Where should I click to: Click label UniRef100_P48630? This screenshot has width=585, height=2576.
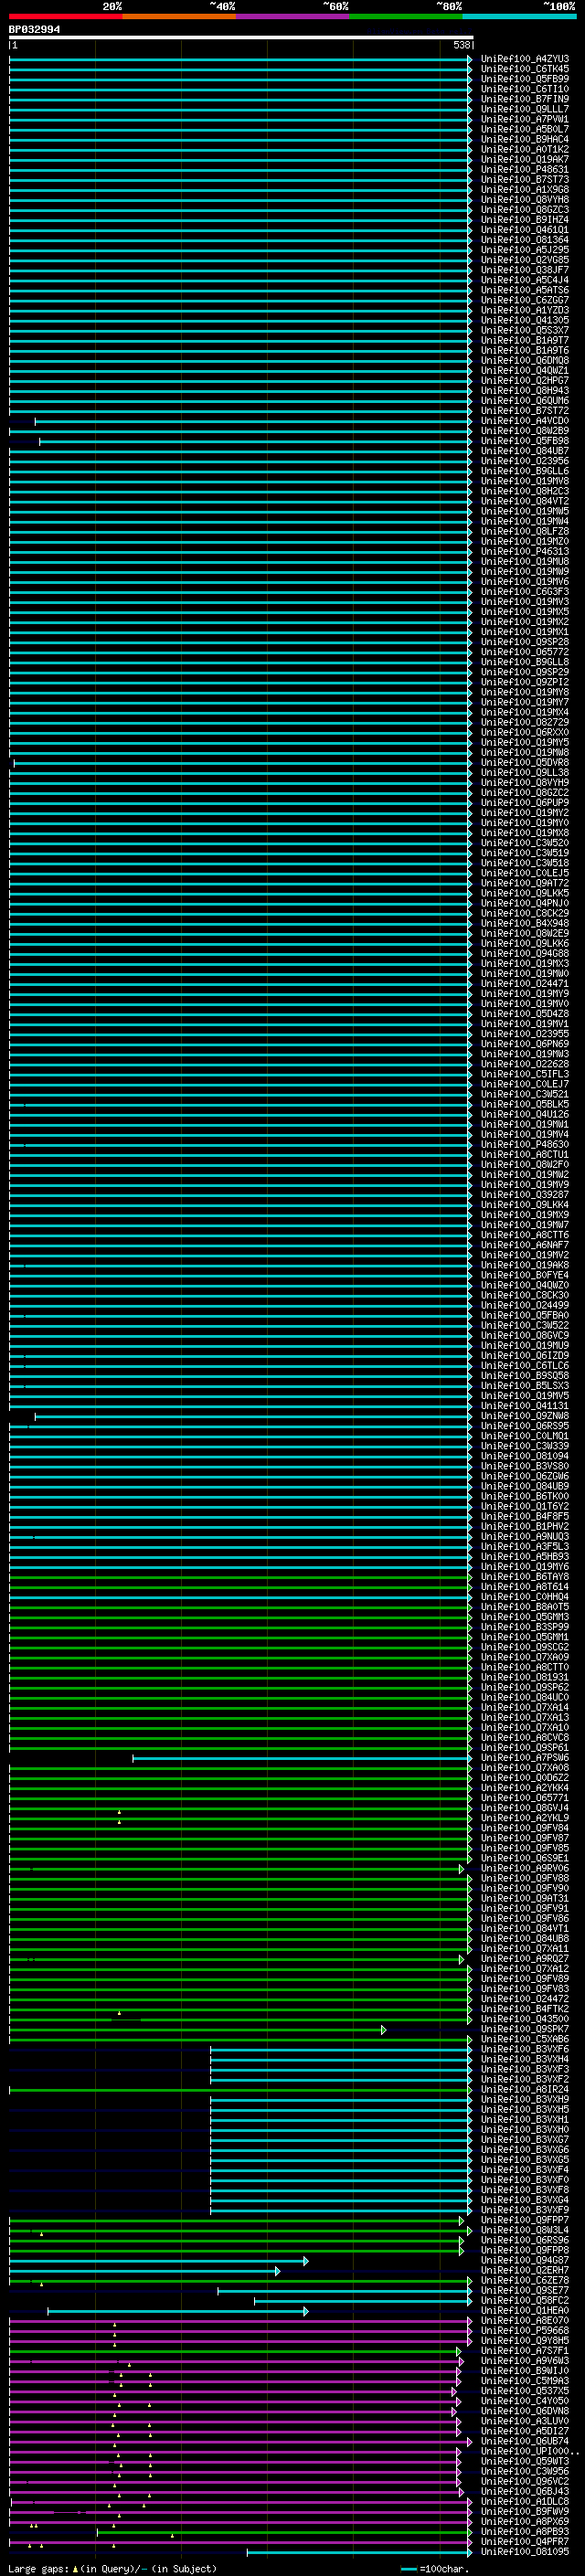525,1145
